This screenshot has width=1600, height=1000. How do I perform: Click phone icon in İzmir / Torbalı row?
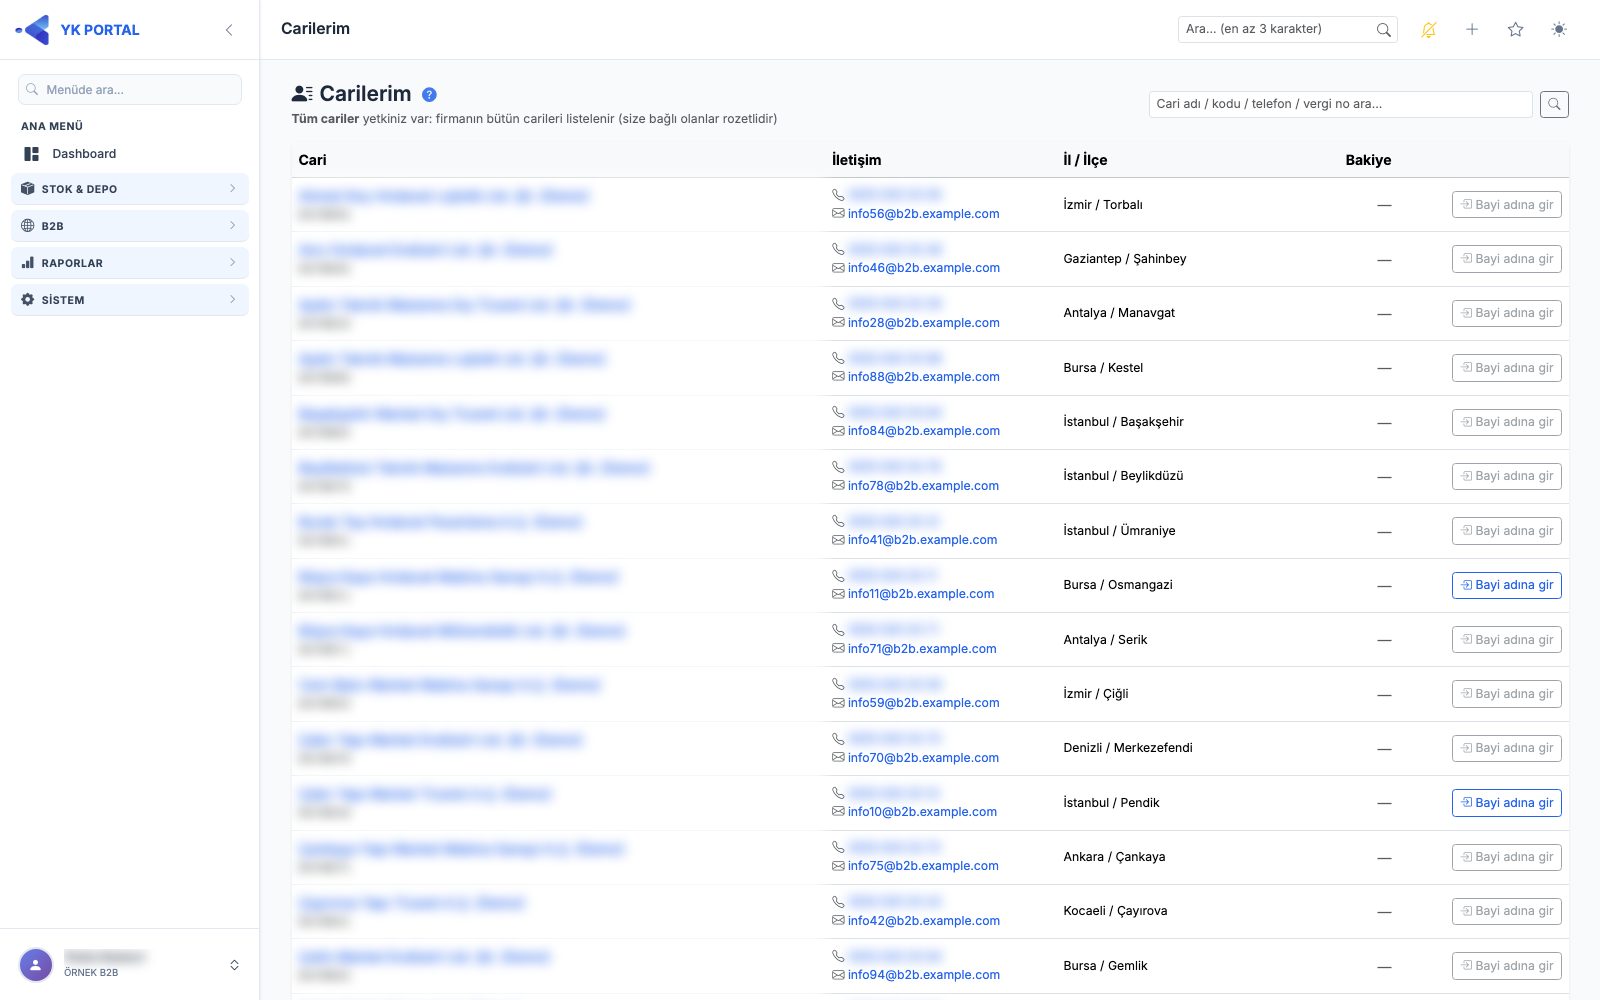tap(838, 195)
